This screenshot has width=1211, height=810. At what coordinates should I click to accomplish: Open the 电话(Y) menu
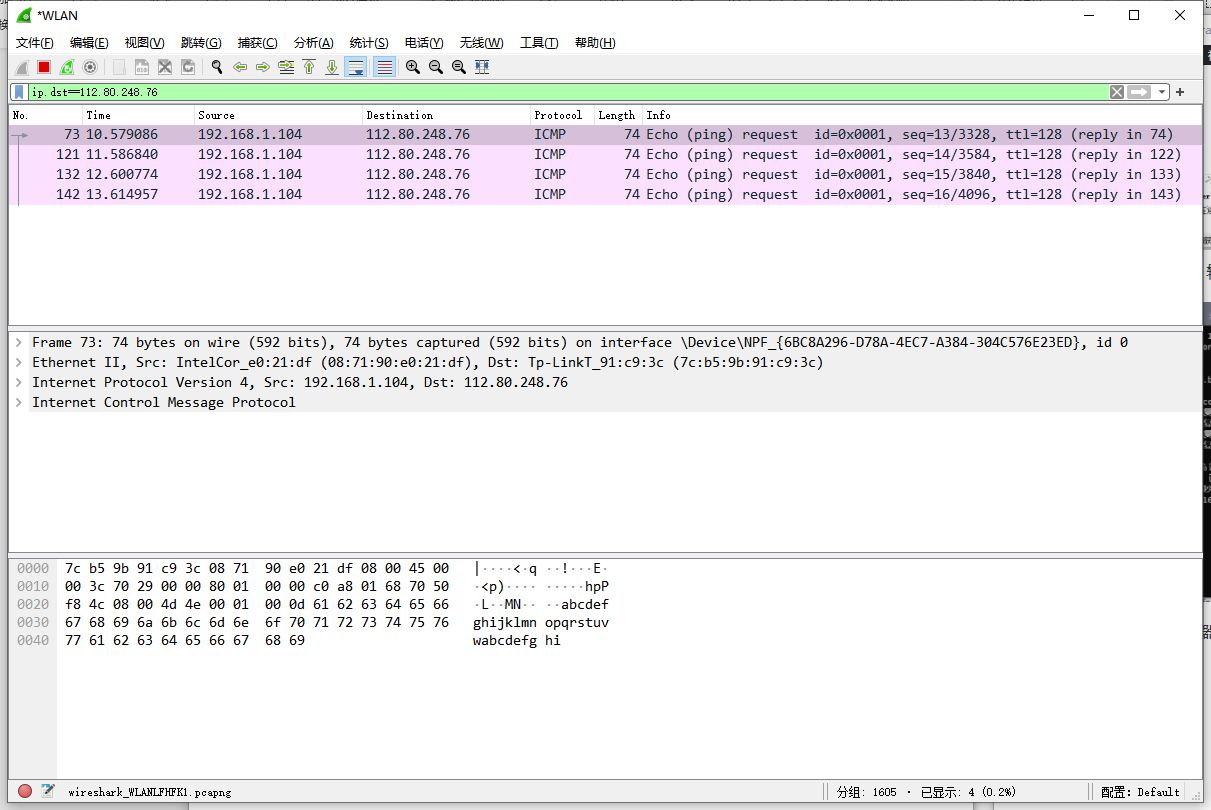click(424, 43)
